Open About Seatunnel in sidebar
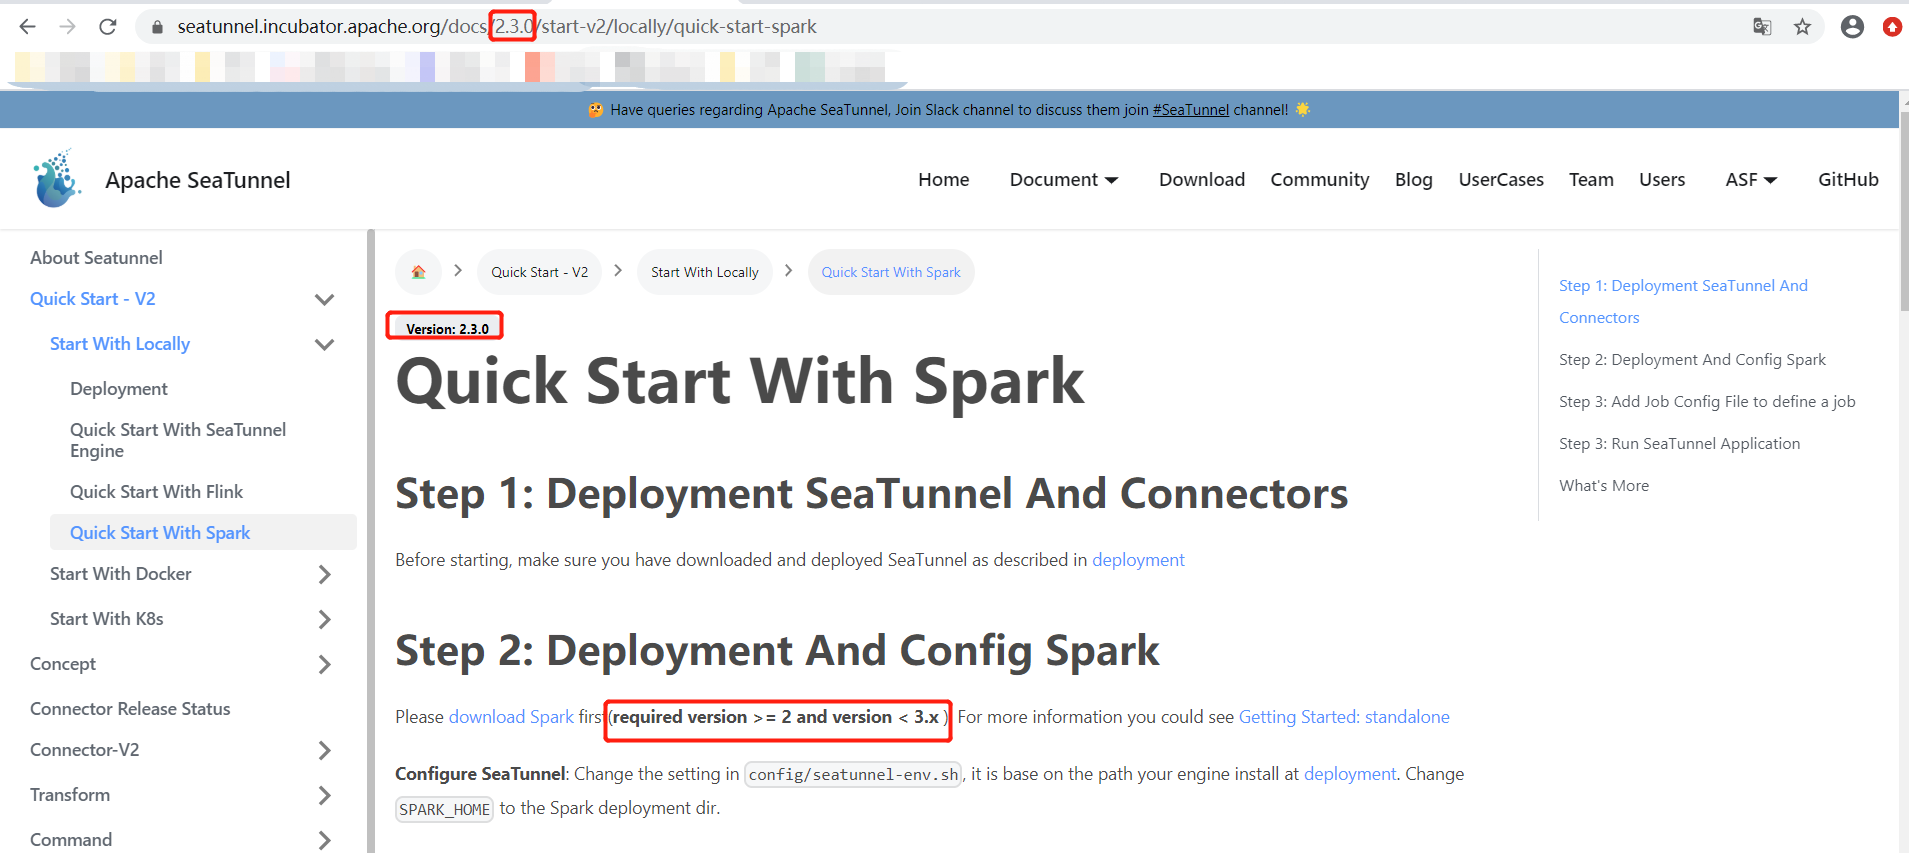 96,257
